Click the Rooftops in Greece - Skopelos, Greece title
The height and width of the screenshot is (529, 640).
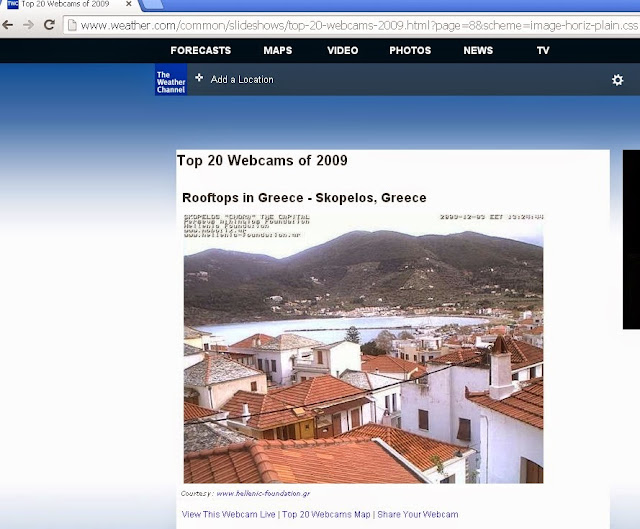pyautogui.click(x=304, y=198)
